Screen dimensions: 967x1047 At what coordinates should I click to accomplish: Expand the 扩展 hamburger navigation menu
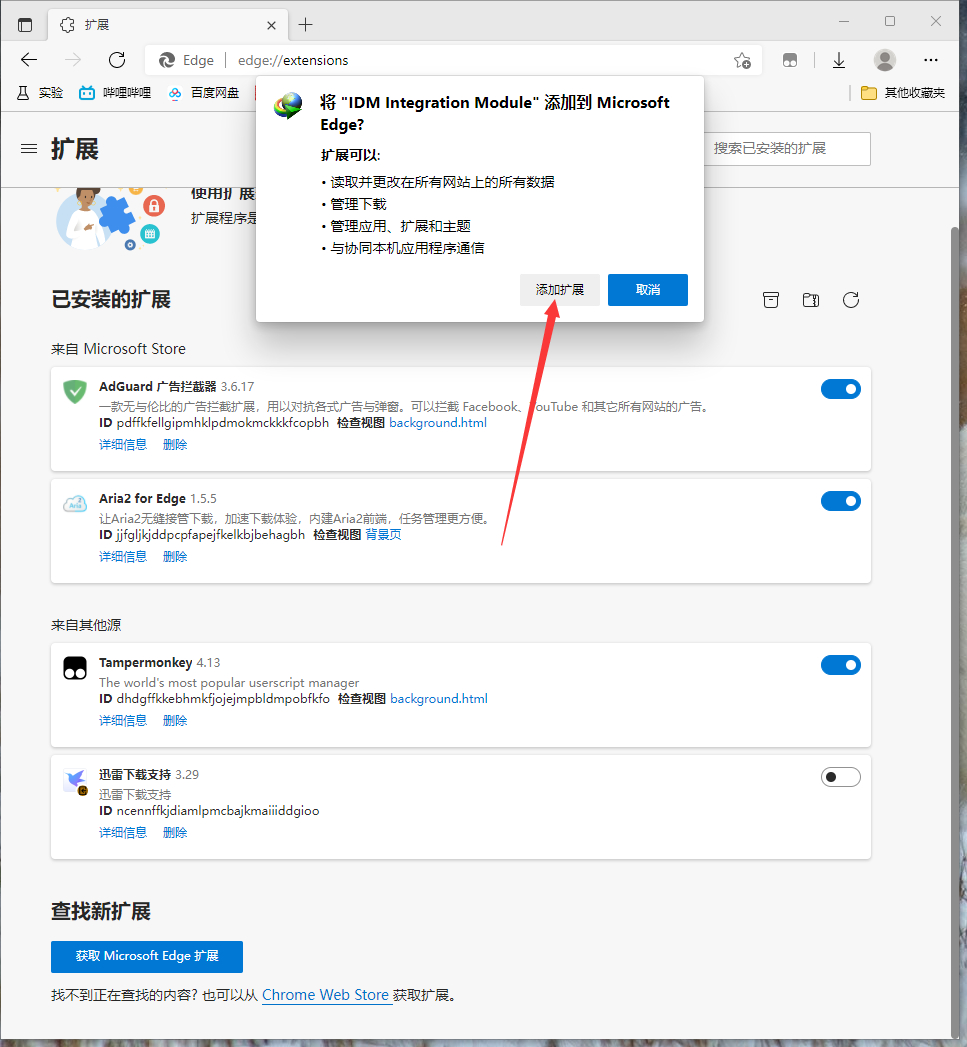click(29, 149)
